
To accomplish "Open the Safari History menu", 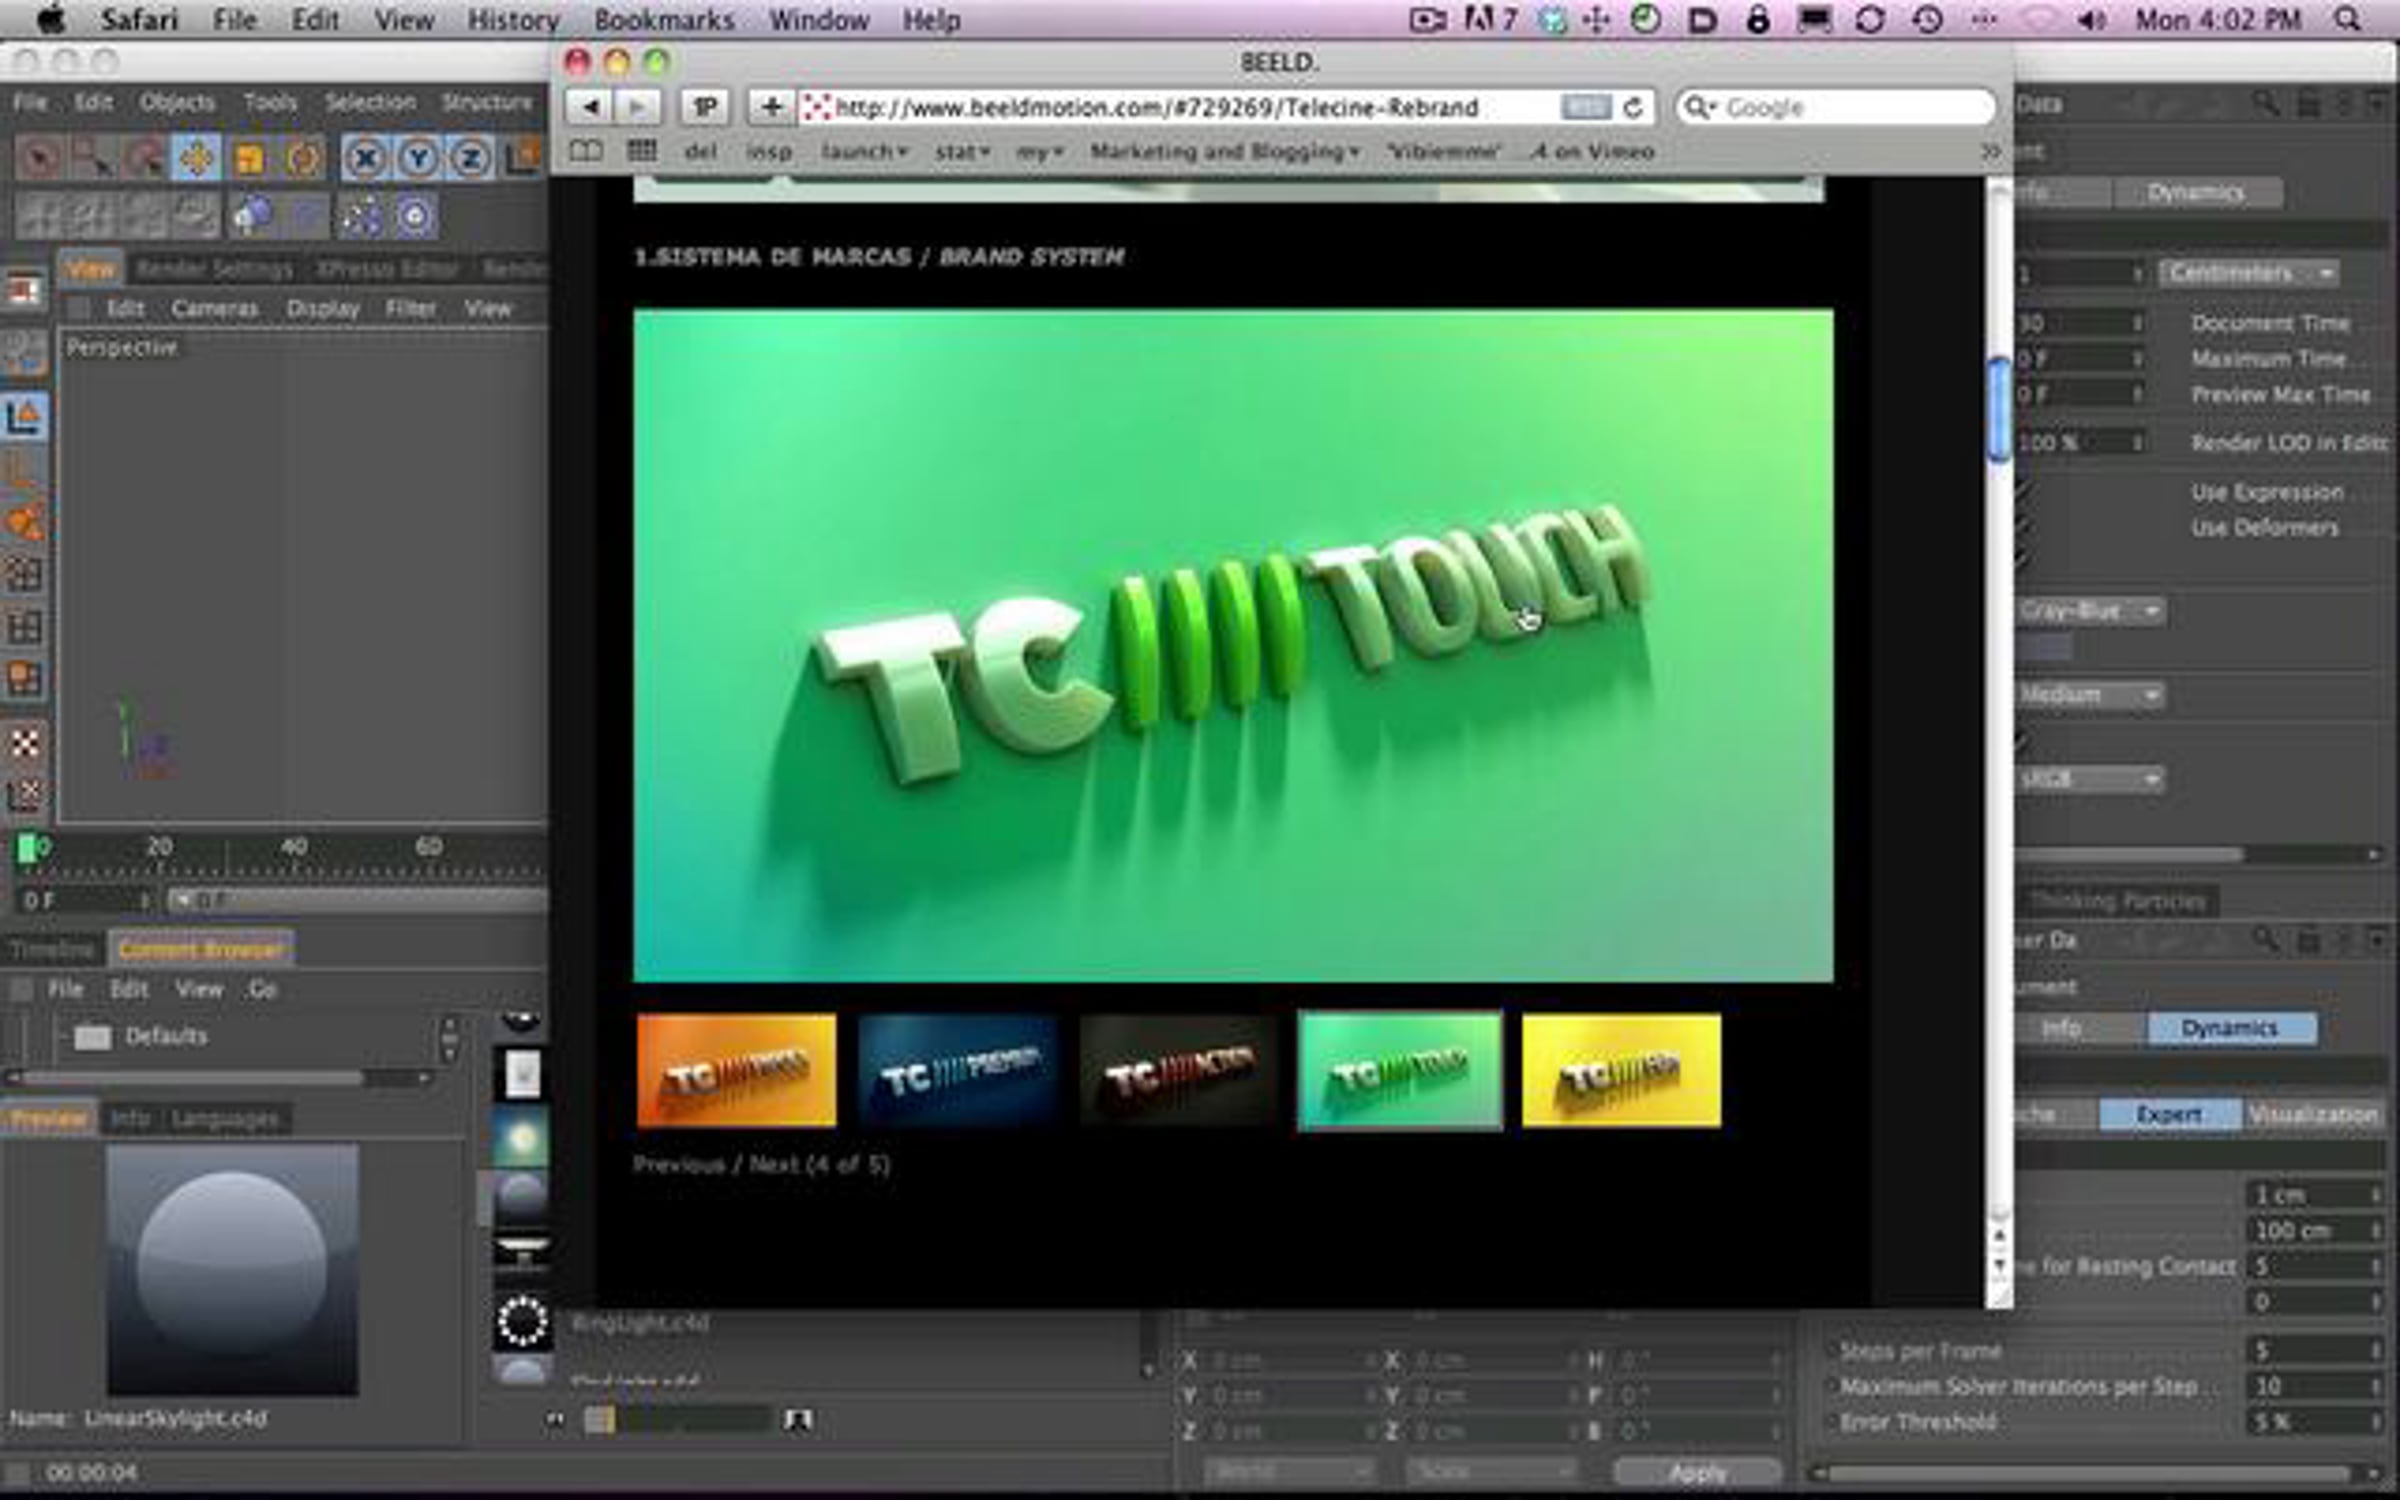I will [513, 20].
